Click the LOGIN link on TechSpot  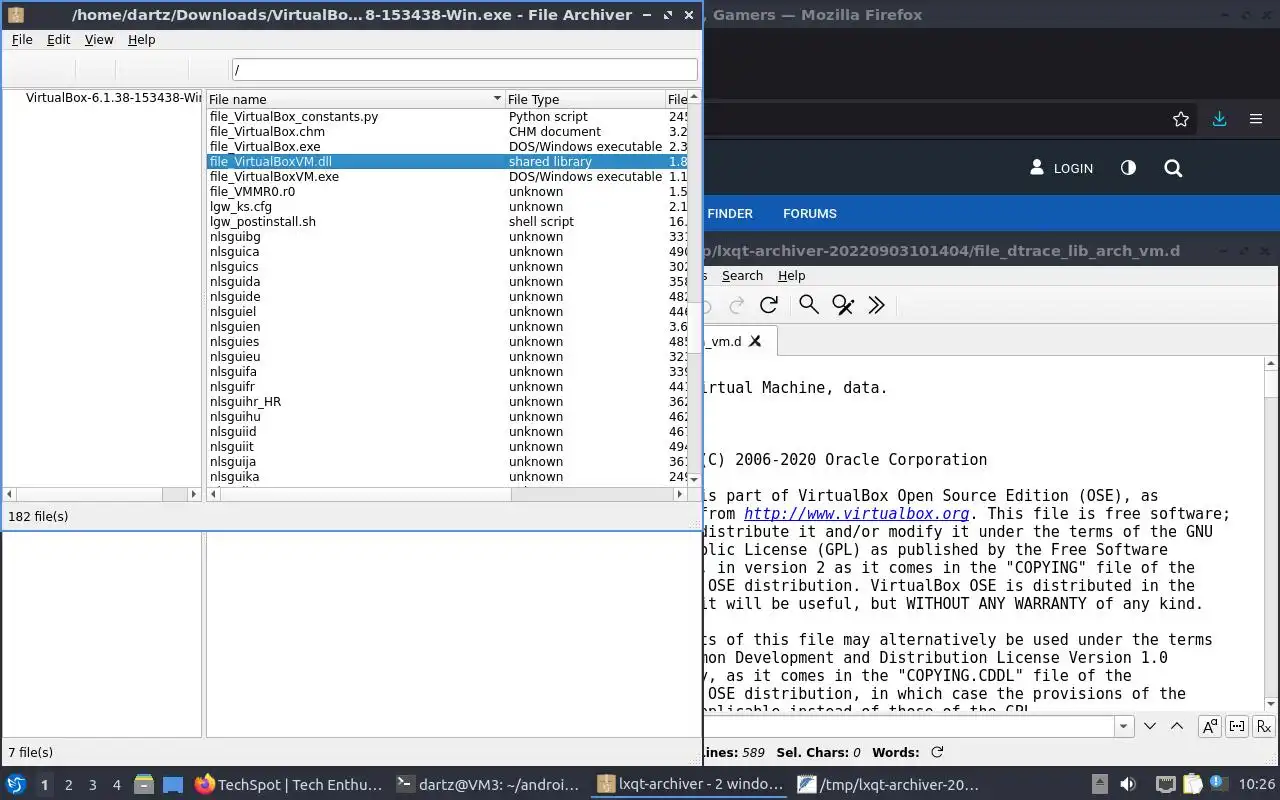[1062, 168]
